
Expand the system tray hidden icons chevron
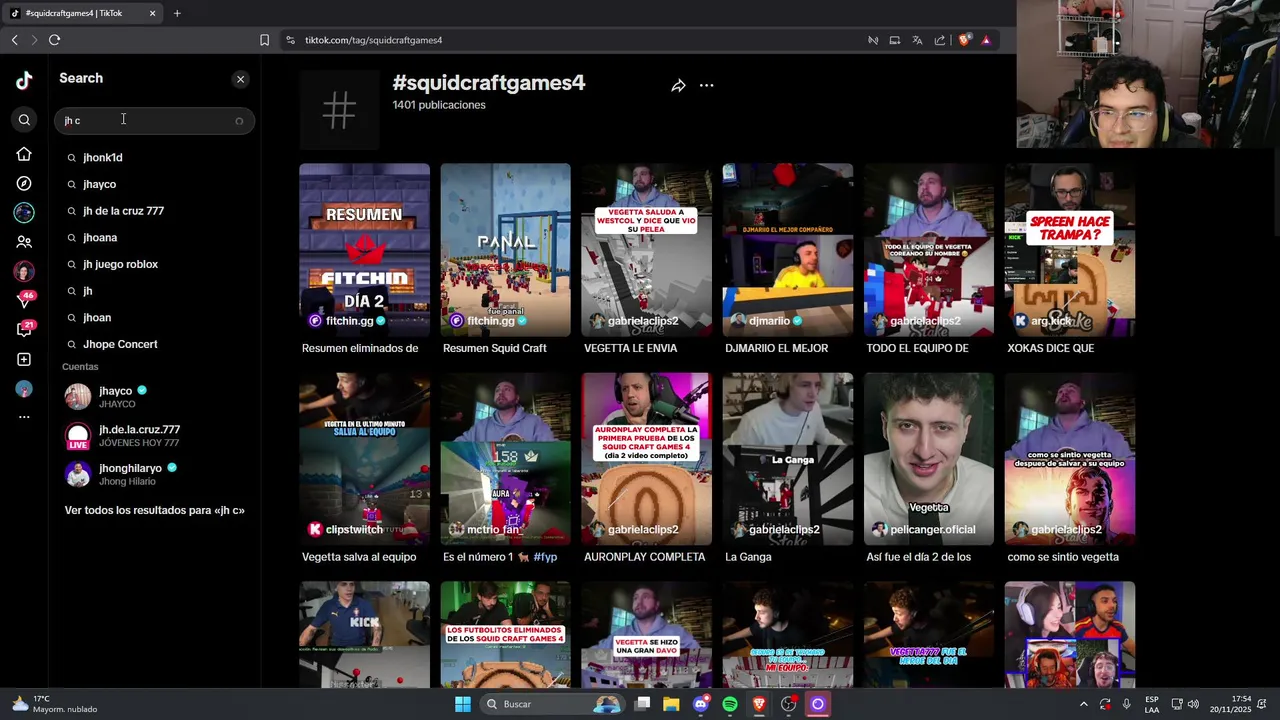(x=1083, y=704)
